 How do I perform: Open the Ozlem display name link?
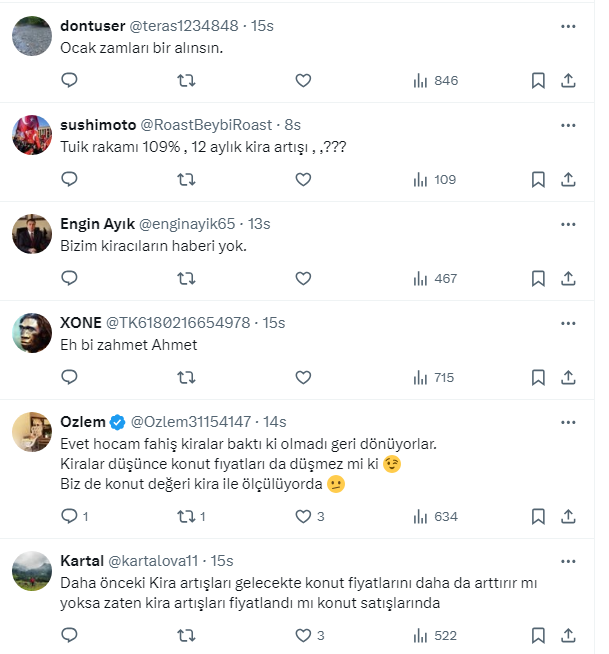[83, 422]
